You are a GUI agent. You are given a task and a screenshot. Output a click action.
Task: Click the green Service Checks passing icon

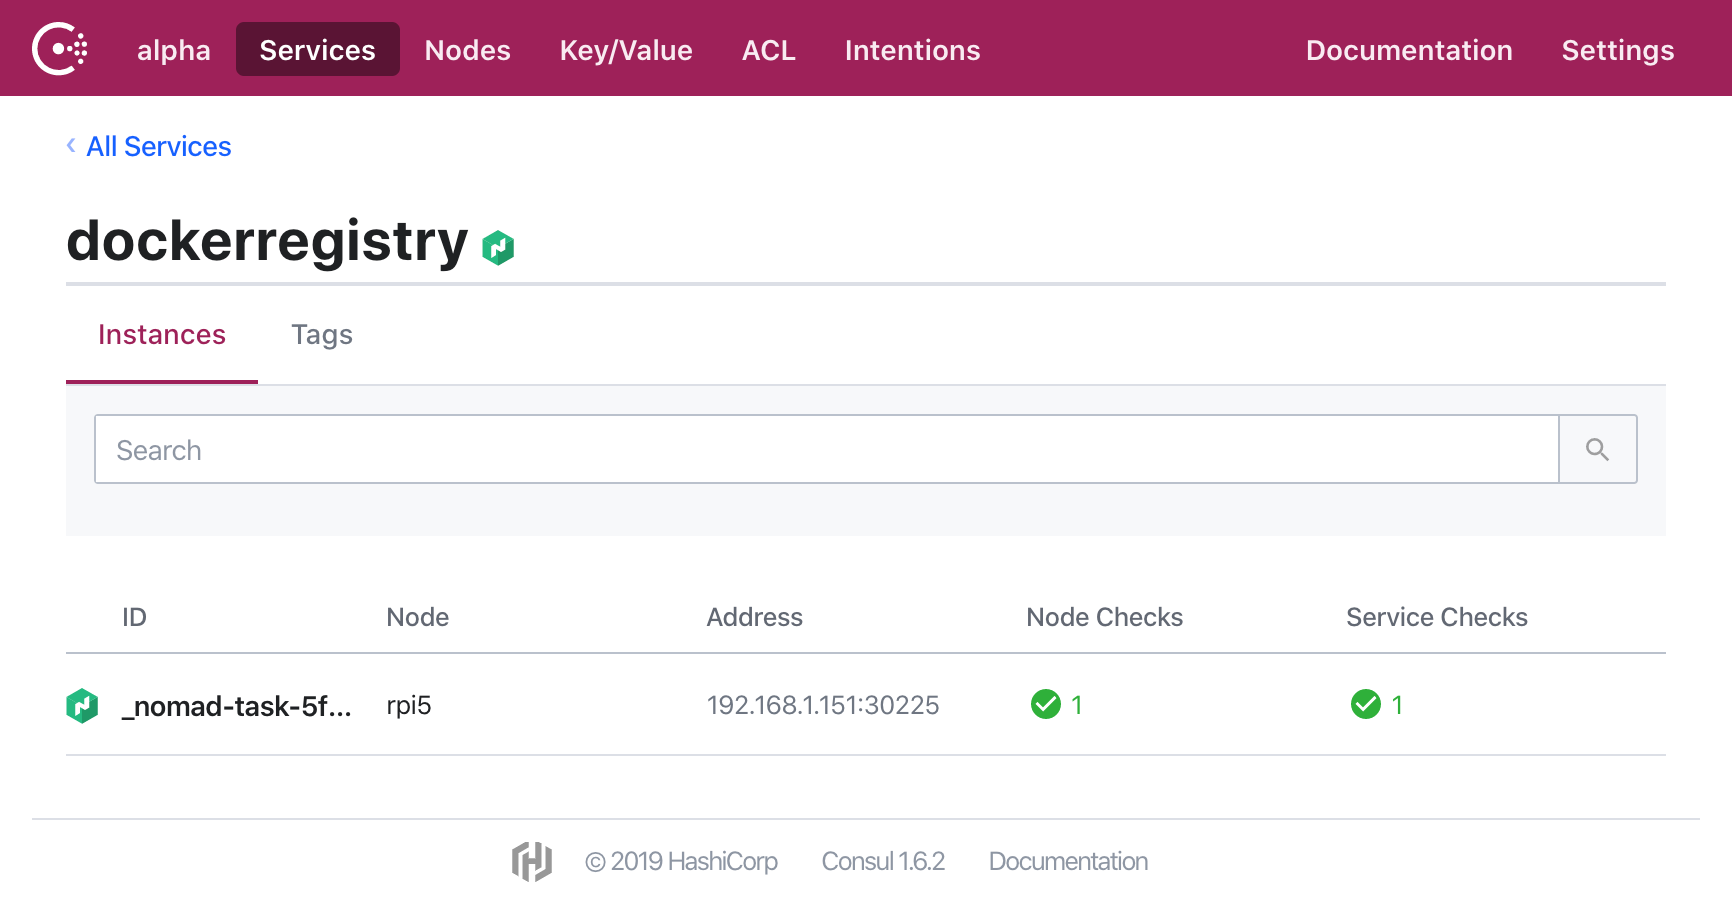click(x=1366, y=704)
